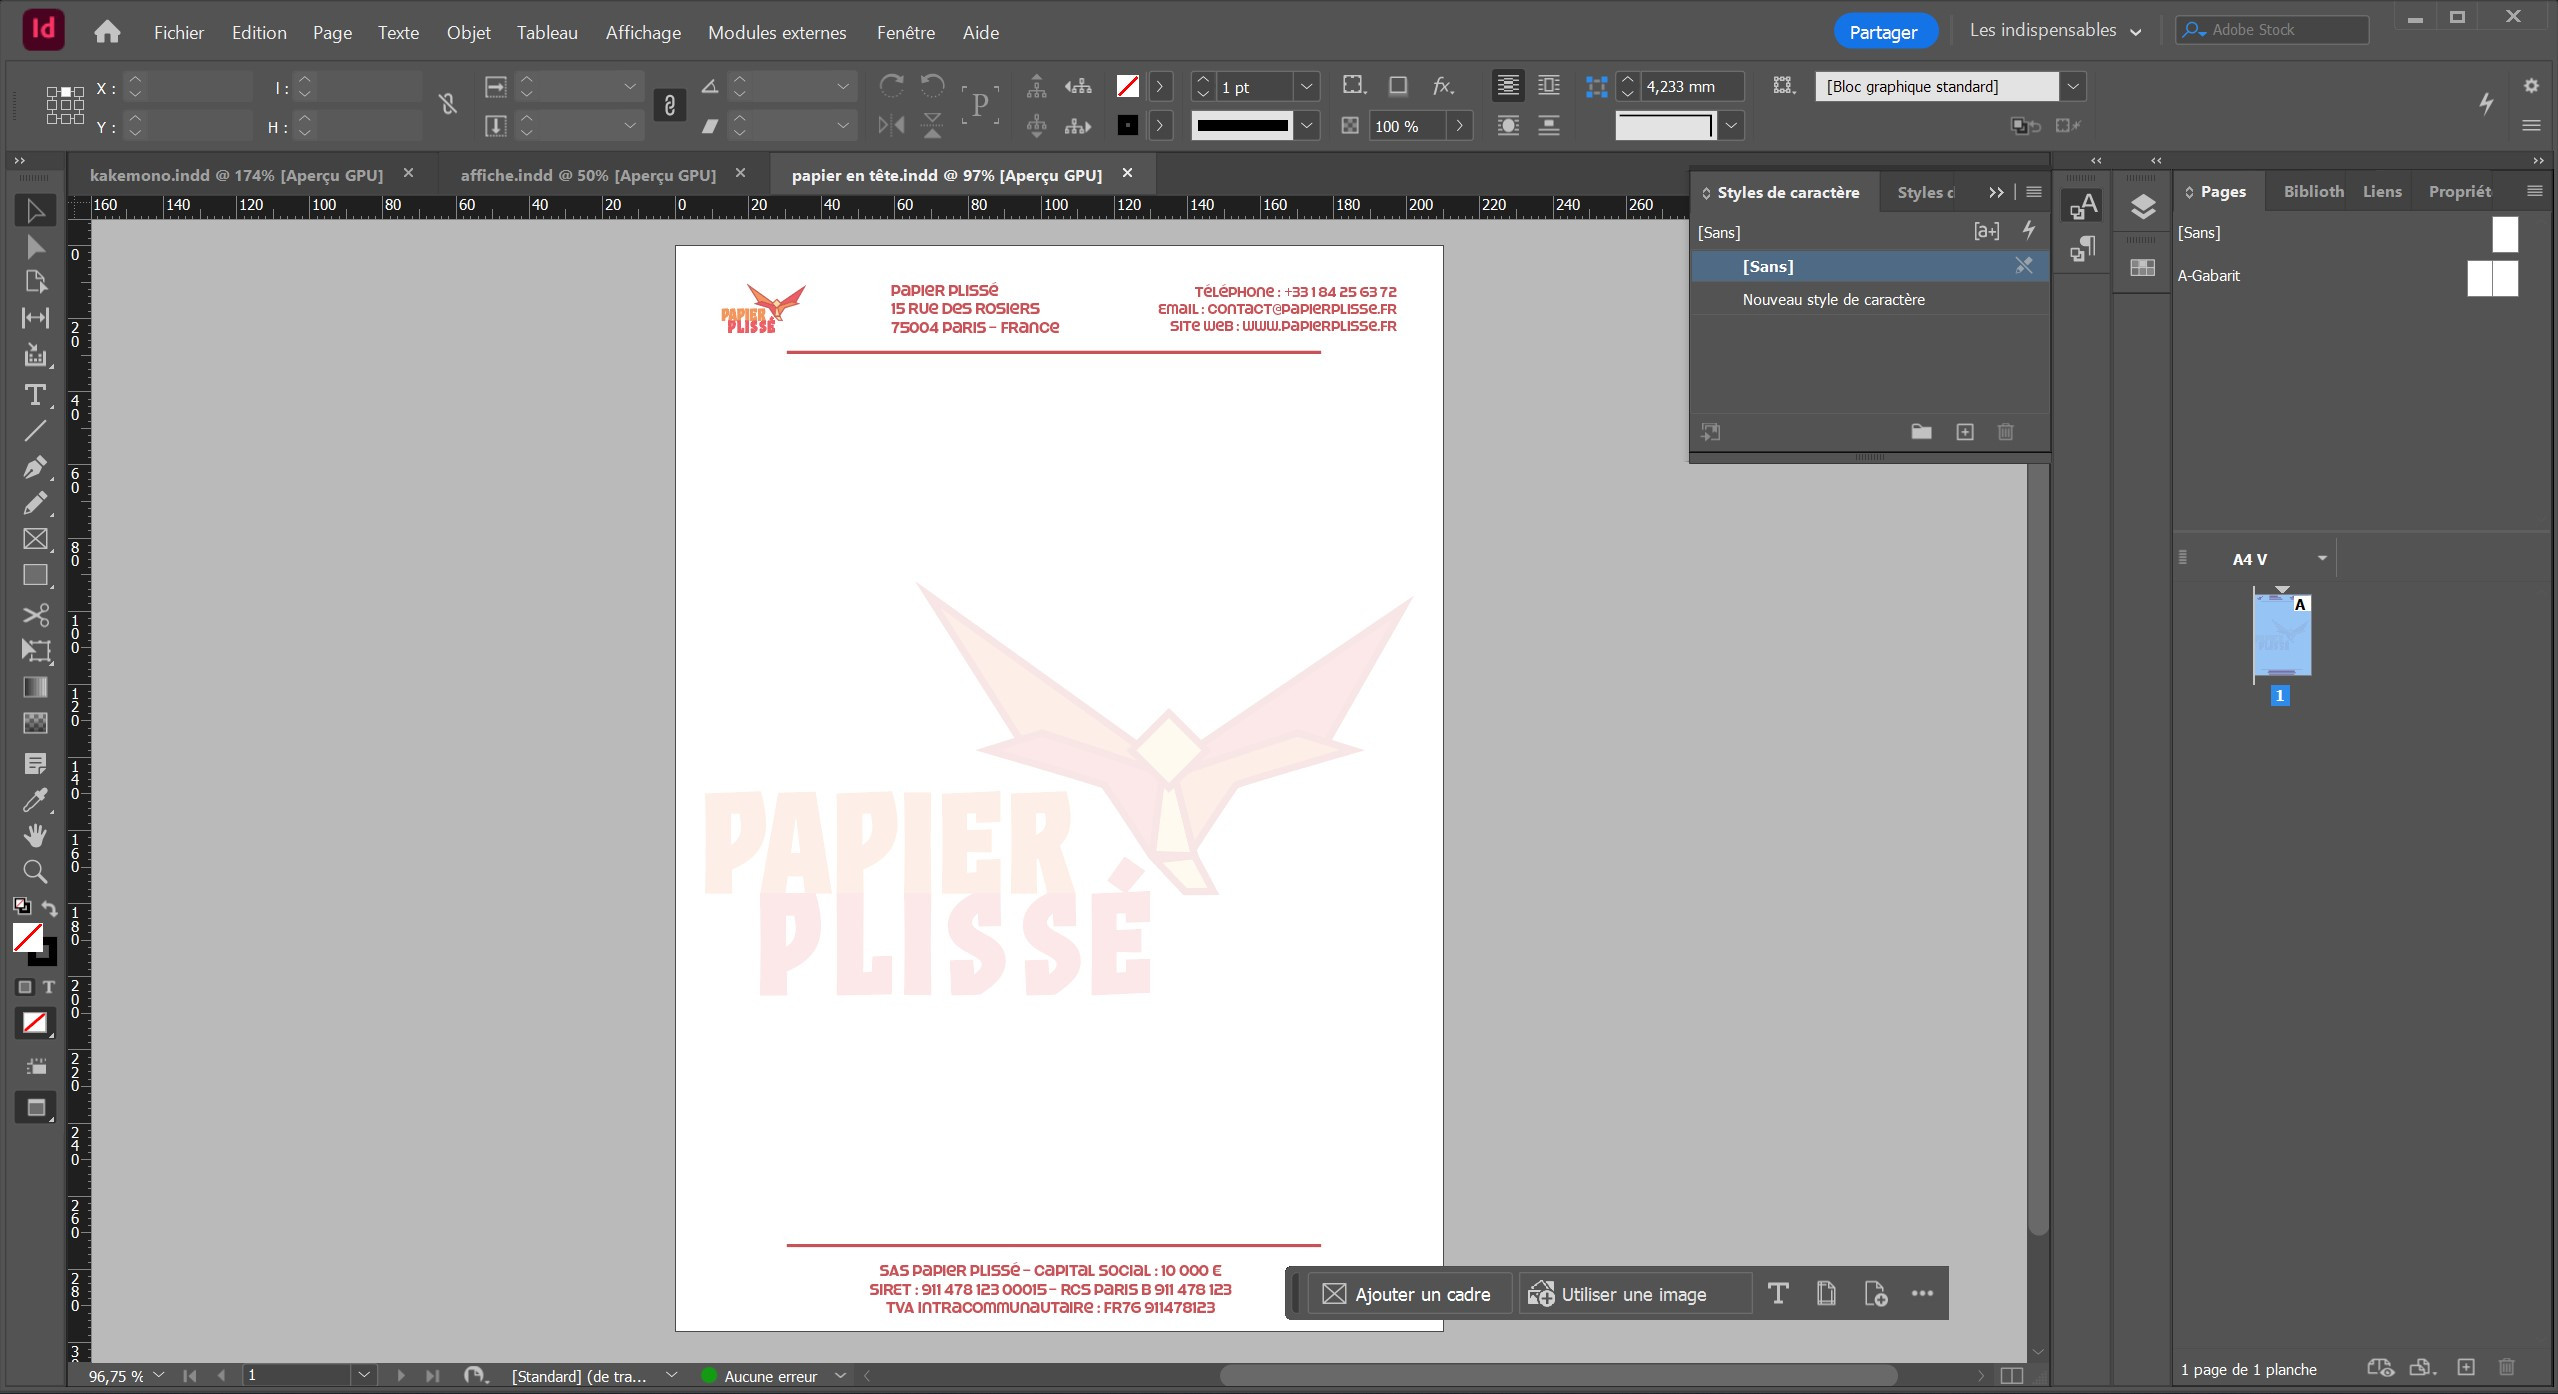This screenshot has height=1394, width=2558.
Task: Expand the preflight error menu
Action: tap(840, 1376)
